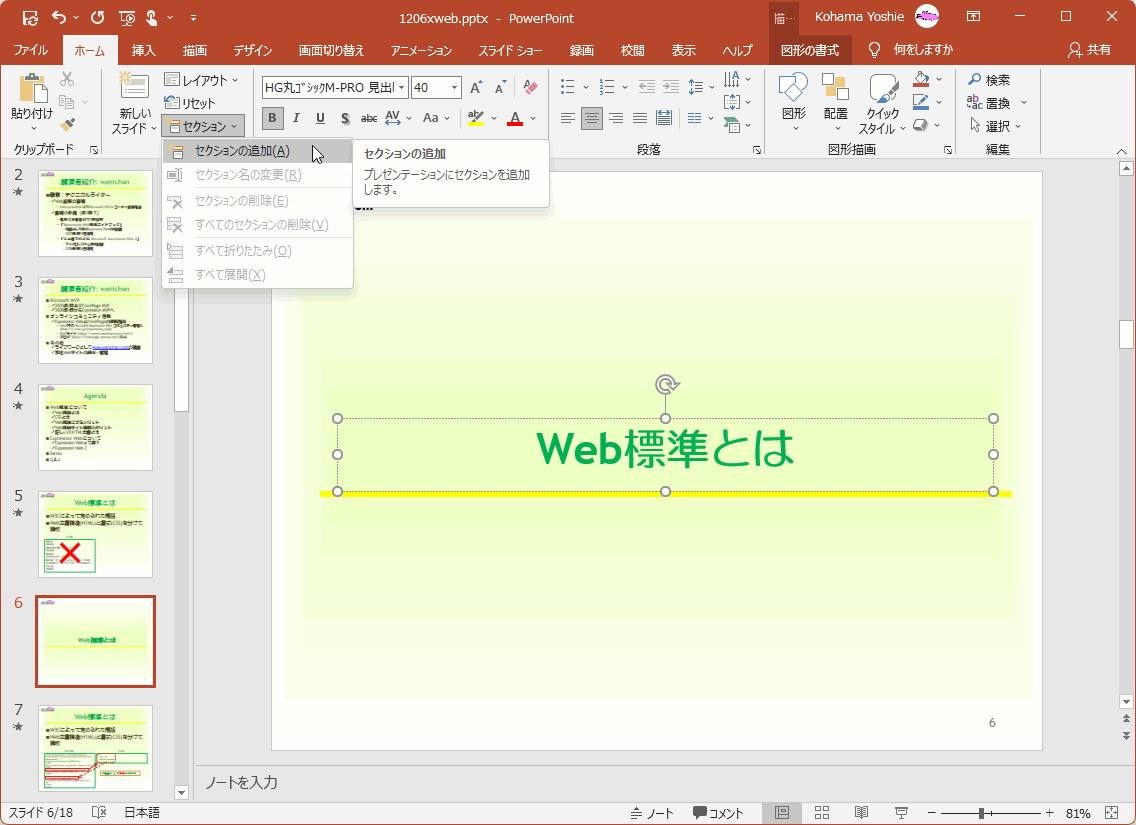Click the Redo icon in quick access
The height and width of the screenshot is (825, 1136).
98,17
